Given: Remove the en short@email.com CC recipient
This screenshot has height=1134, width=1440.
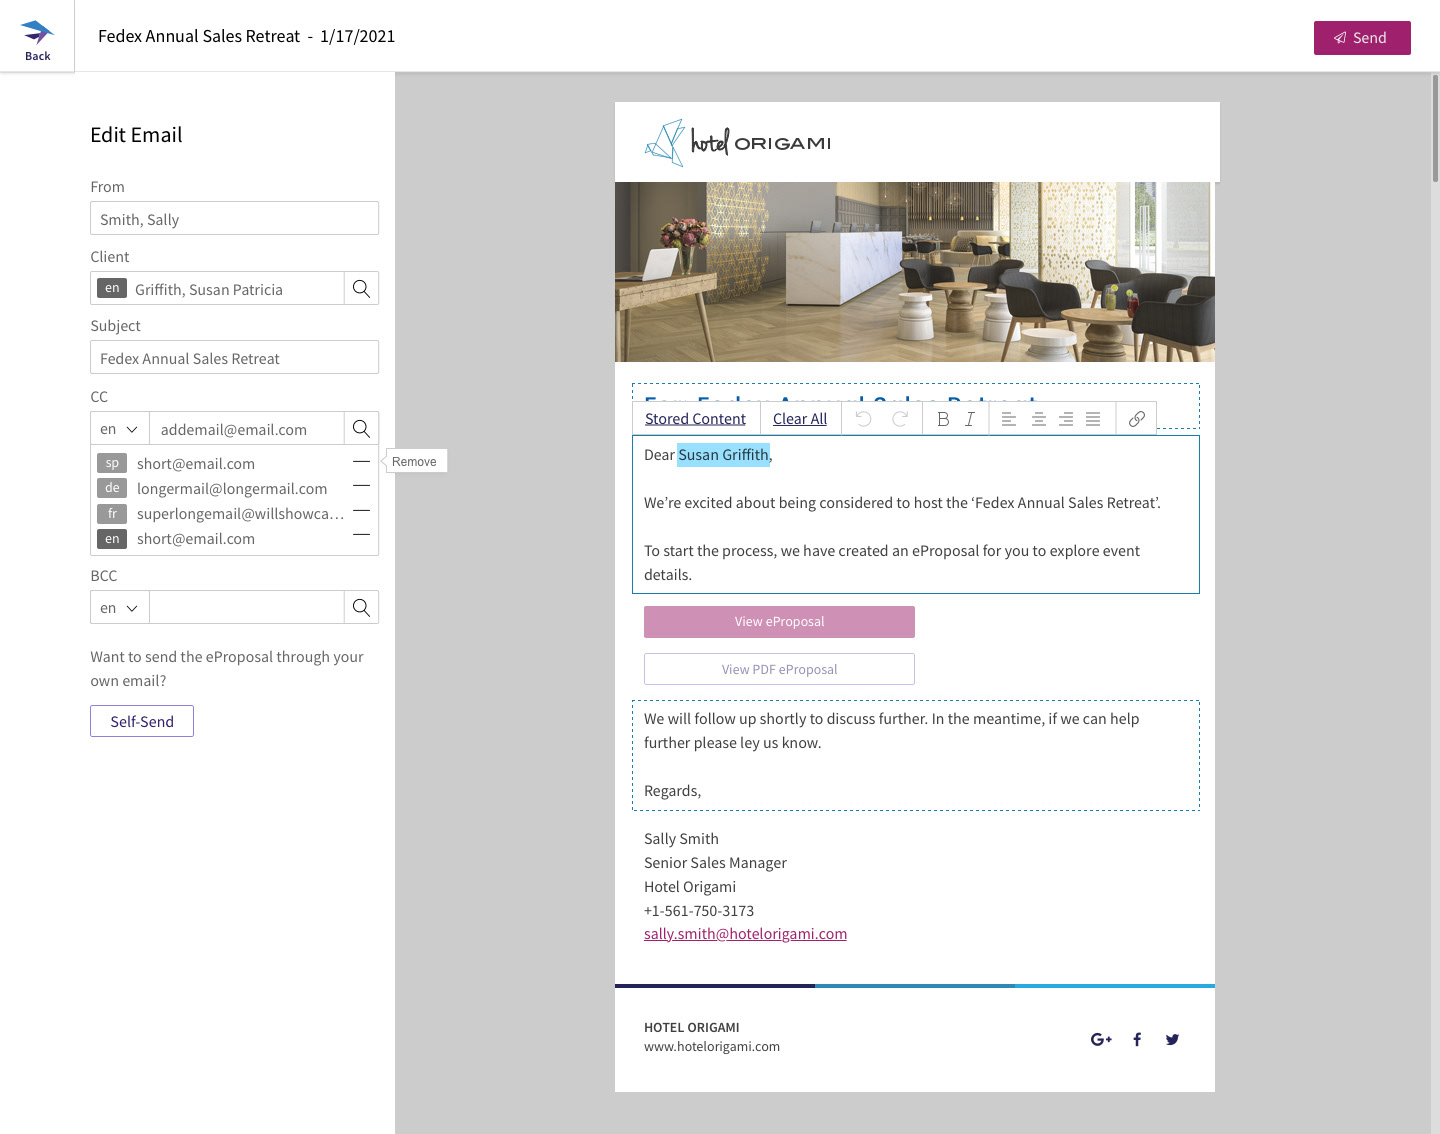Looking at the screenshot, I should tap(362, 536).
